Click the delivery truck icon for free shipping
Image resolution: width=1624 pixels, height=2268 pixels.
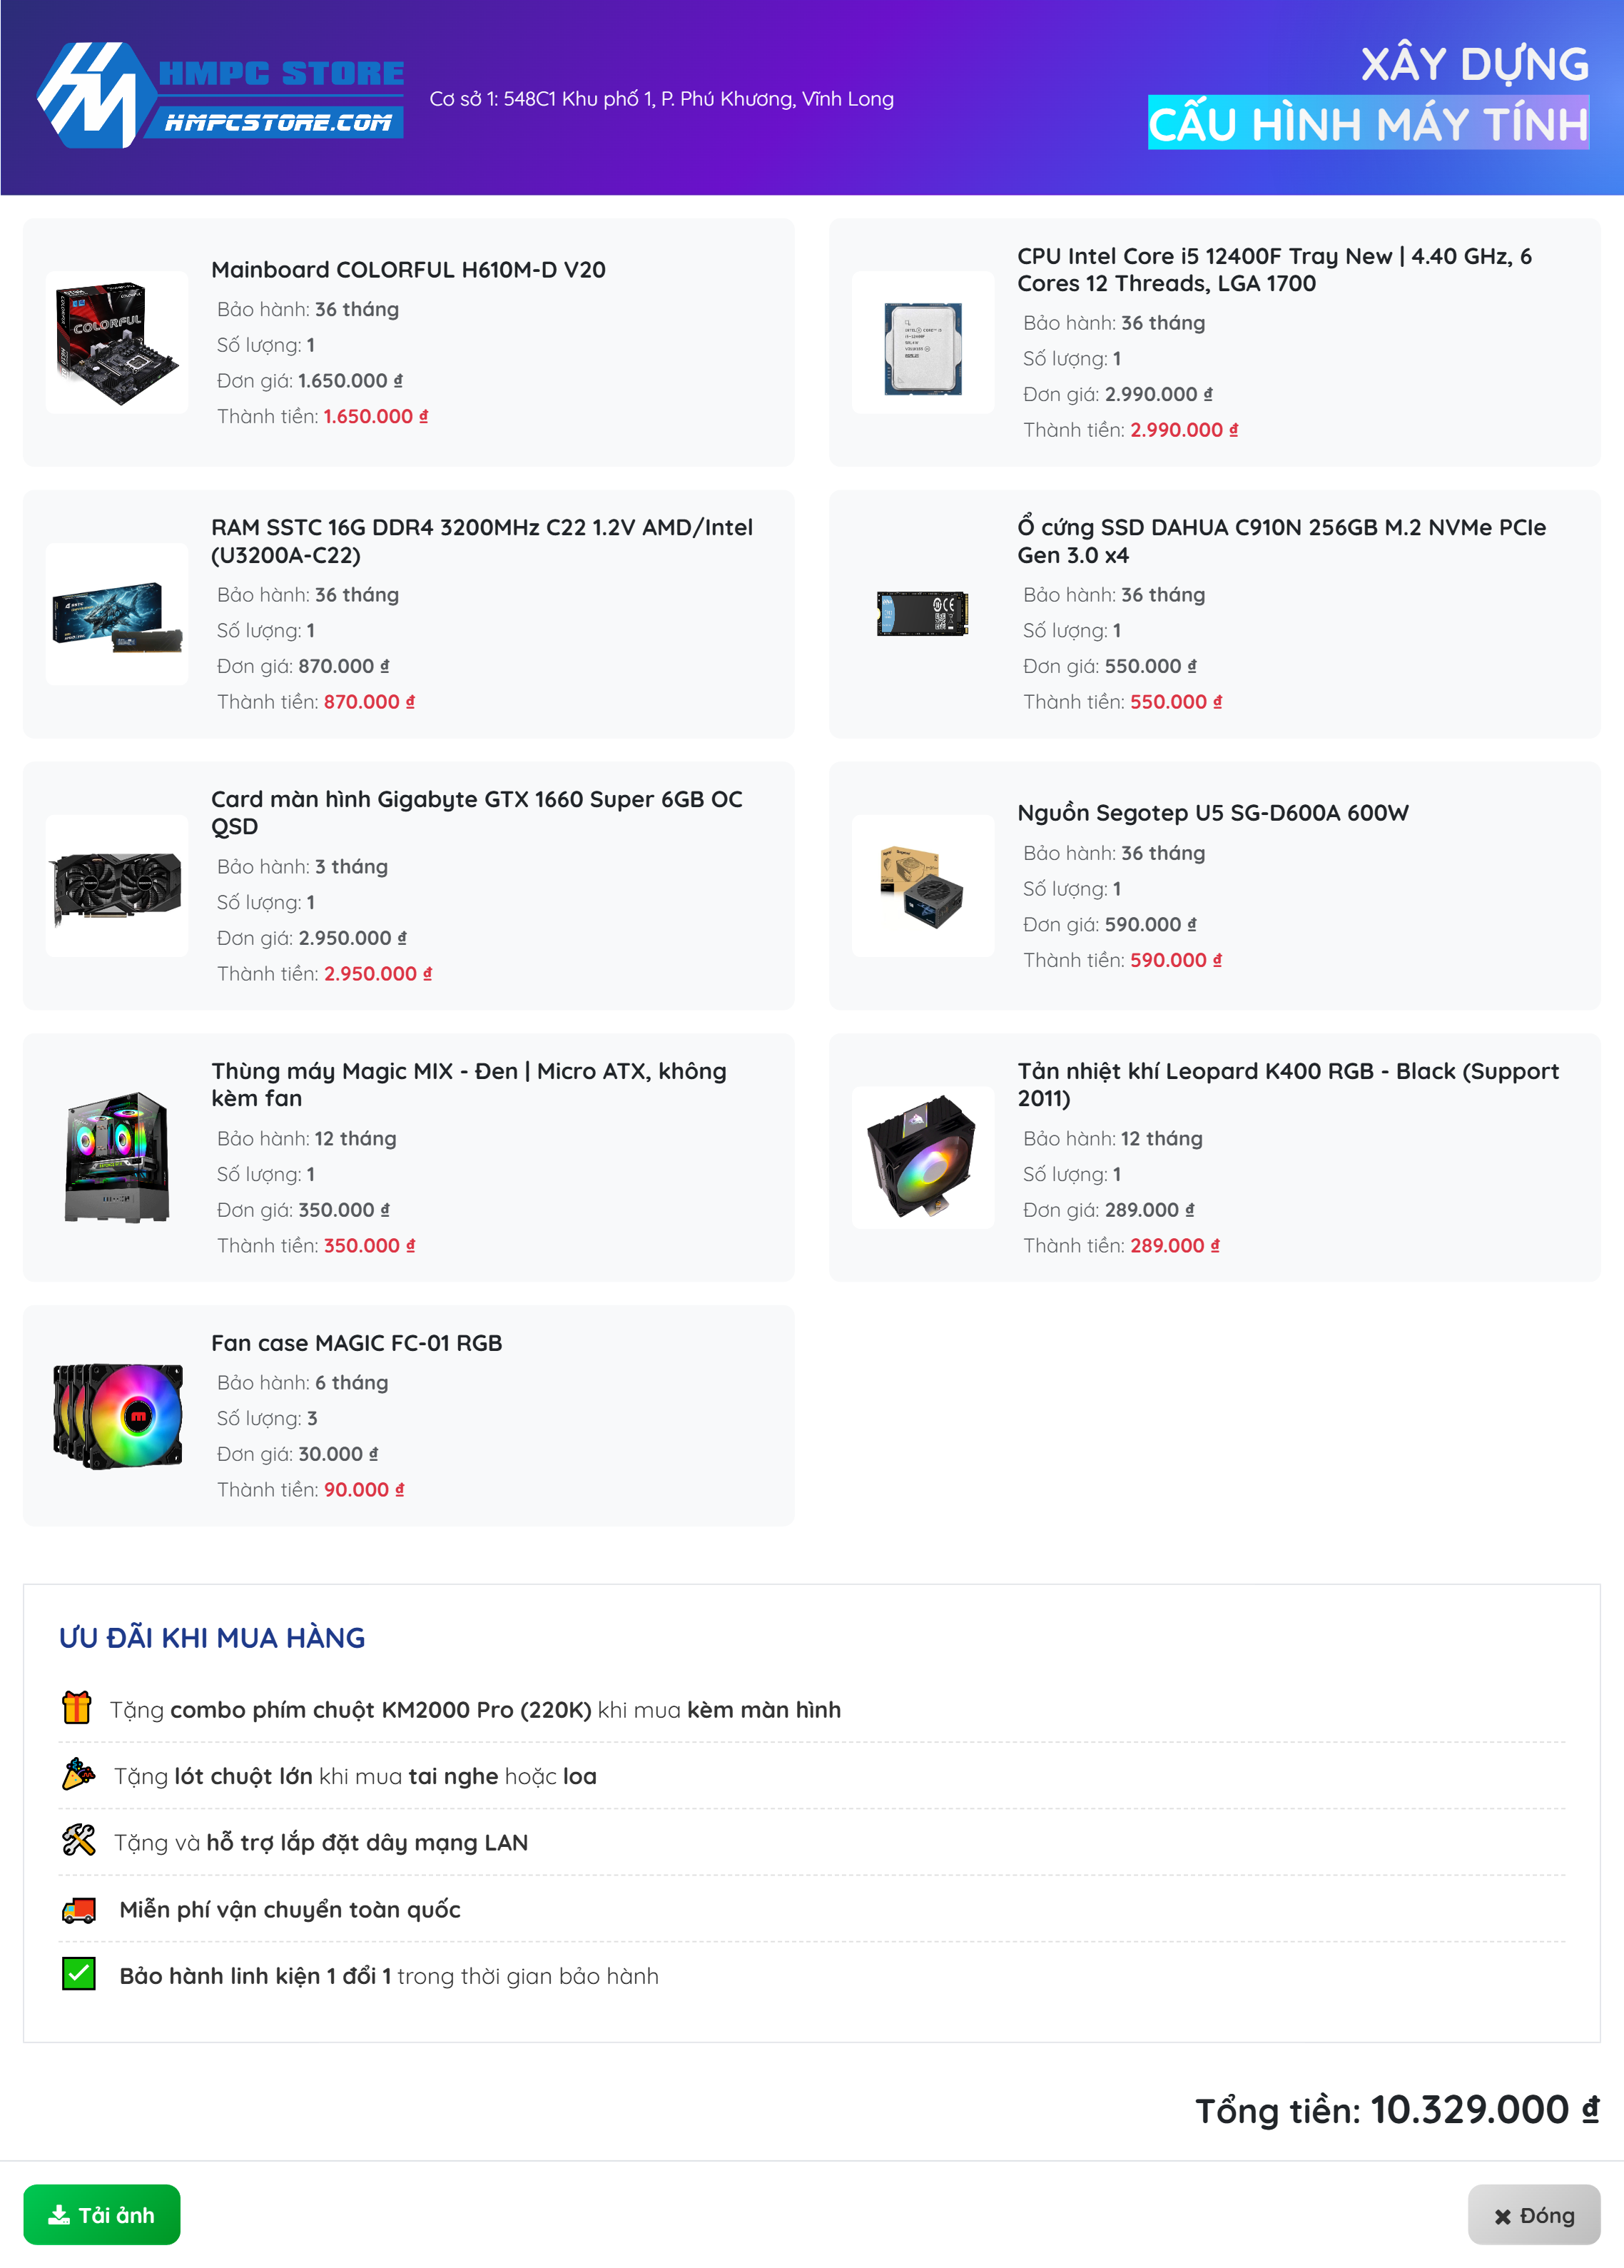click(x=78, y=1909)
